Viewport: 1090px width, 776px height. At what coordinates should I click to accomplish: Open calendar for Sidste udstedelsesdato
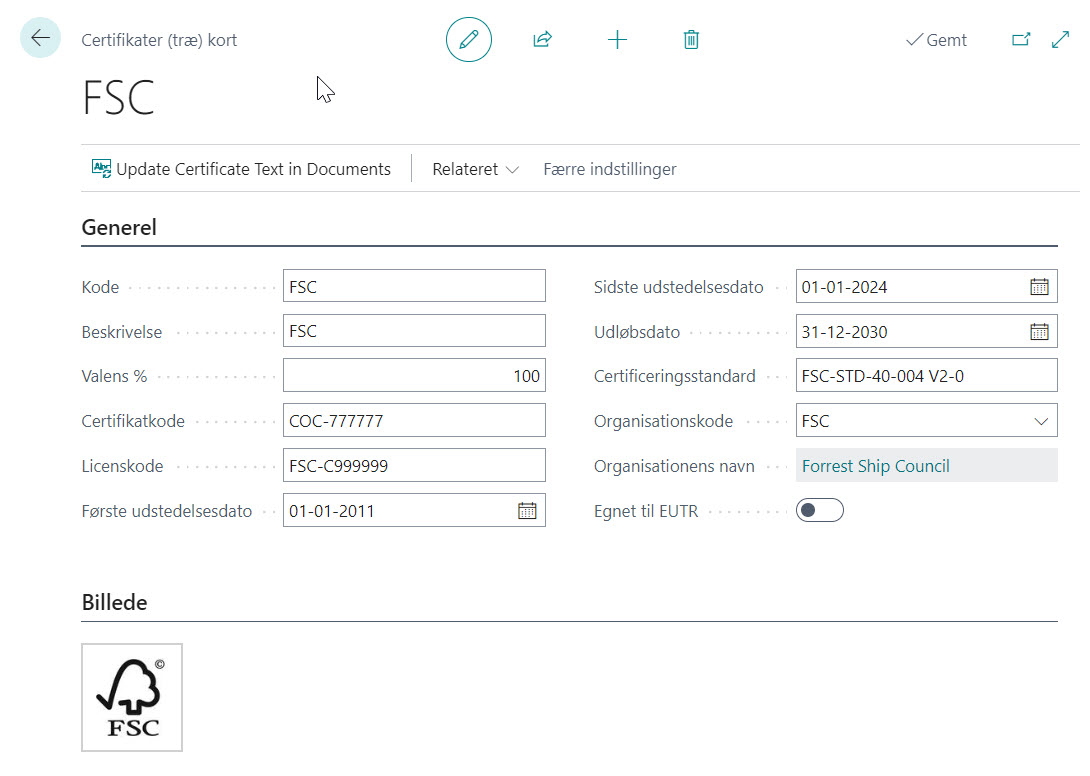[1039, 286]
